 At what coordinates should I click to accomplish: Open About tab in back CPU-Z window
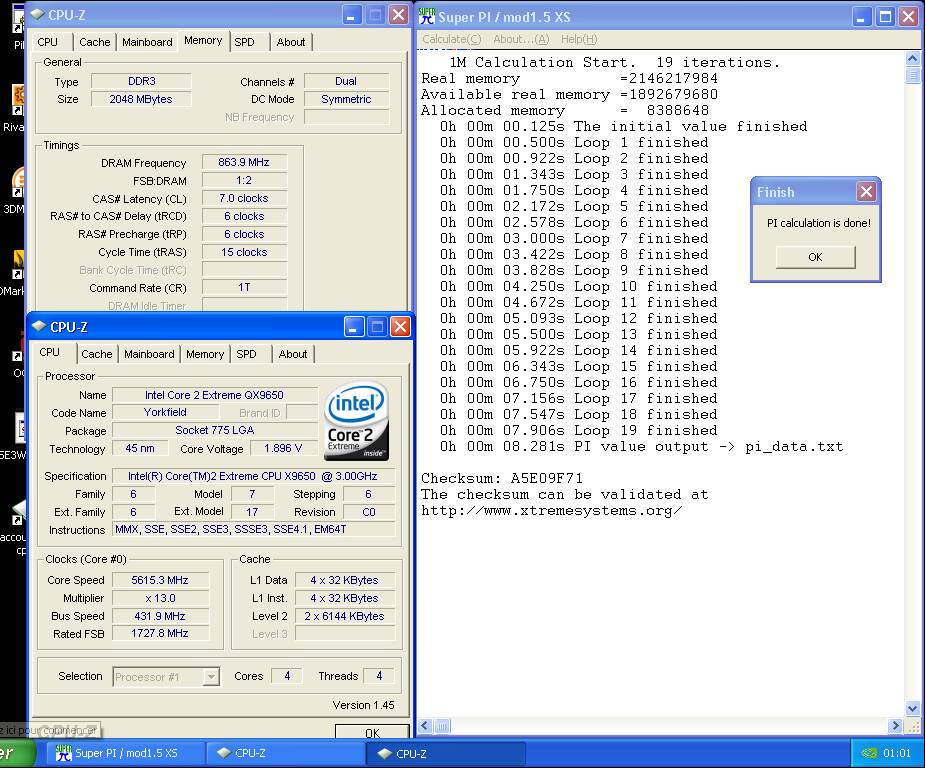[291, 42]
